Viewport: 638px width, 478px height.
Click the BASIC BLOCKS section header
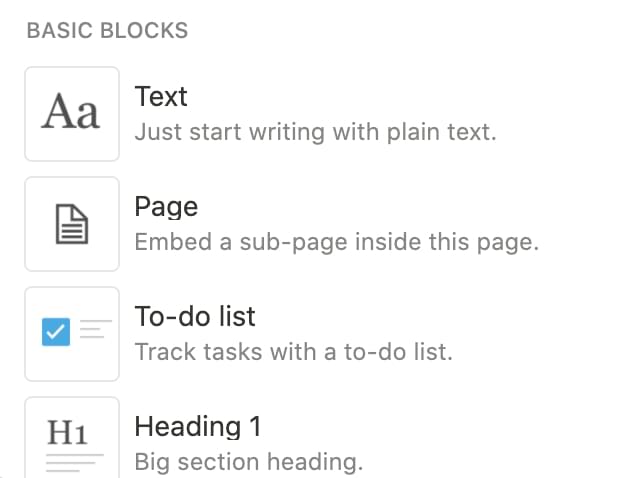[107, 30]
